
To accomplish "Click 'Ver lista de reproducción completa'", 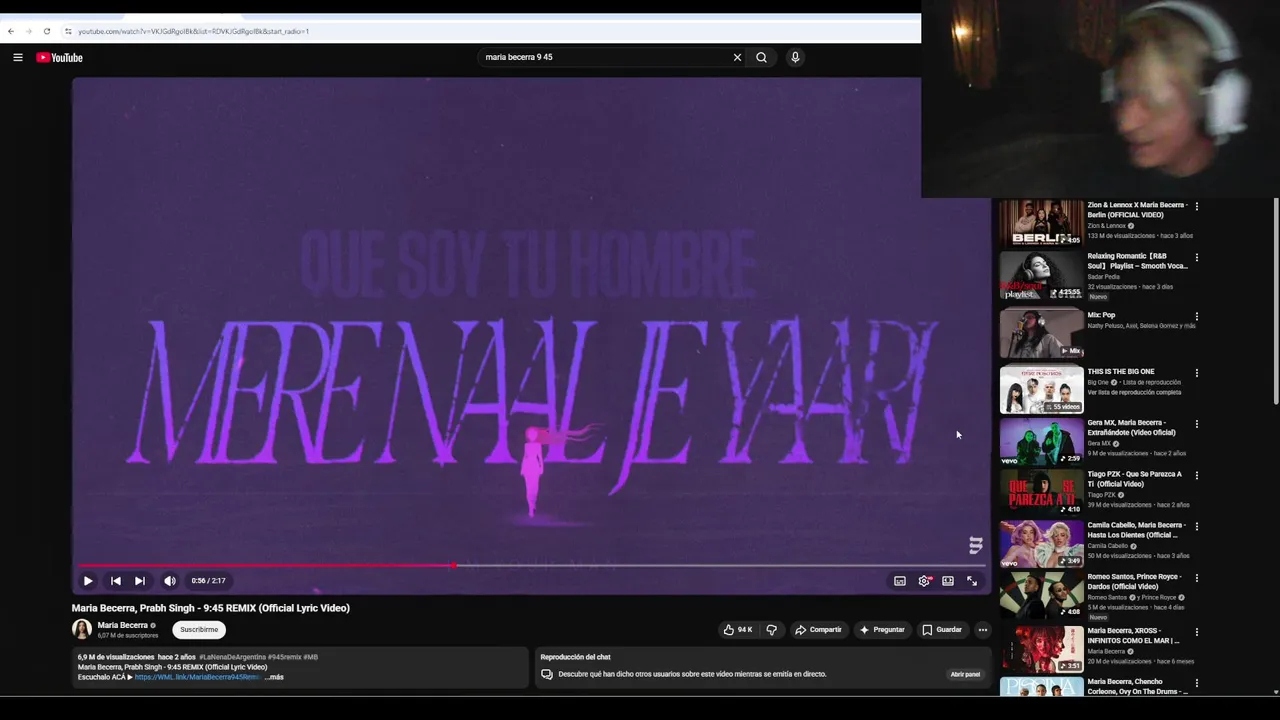I will [x=1134, y=392].
